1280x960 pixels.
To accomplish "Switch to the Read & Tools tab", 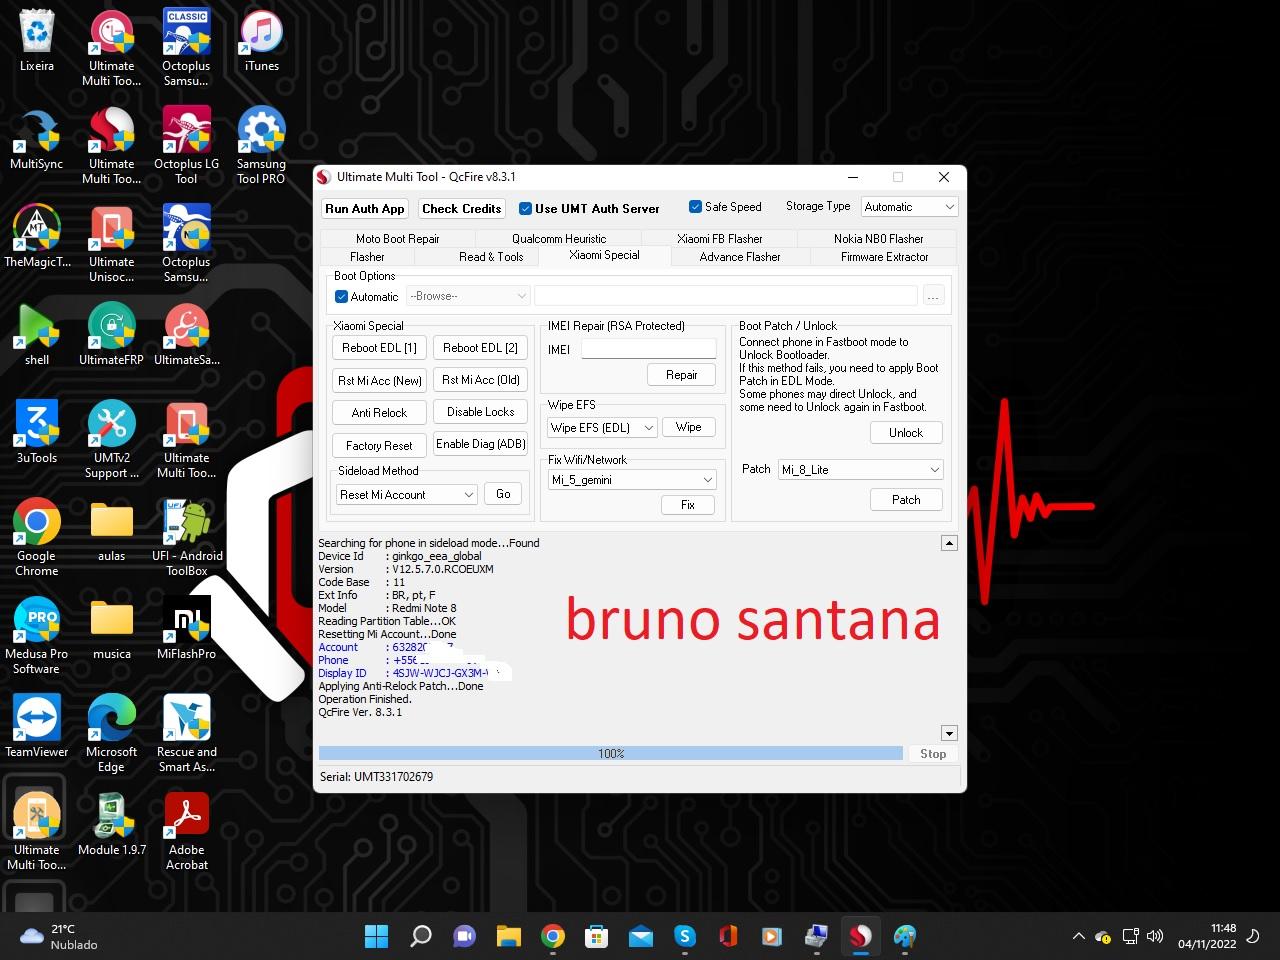I will [x=491, y=257].
